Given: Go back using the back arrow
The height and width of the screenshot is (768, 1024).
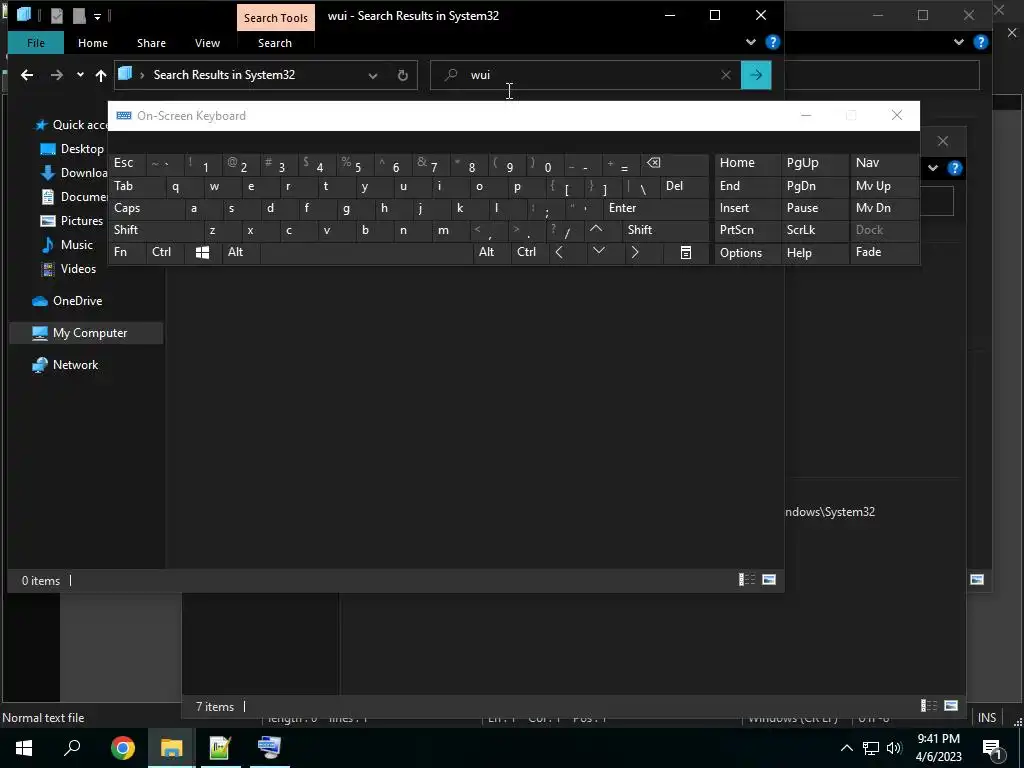Looking at the screenshot, I should (x=27, y=75).
